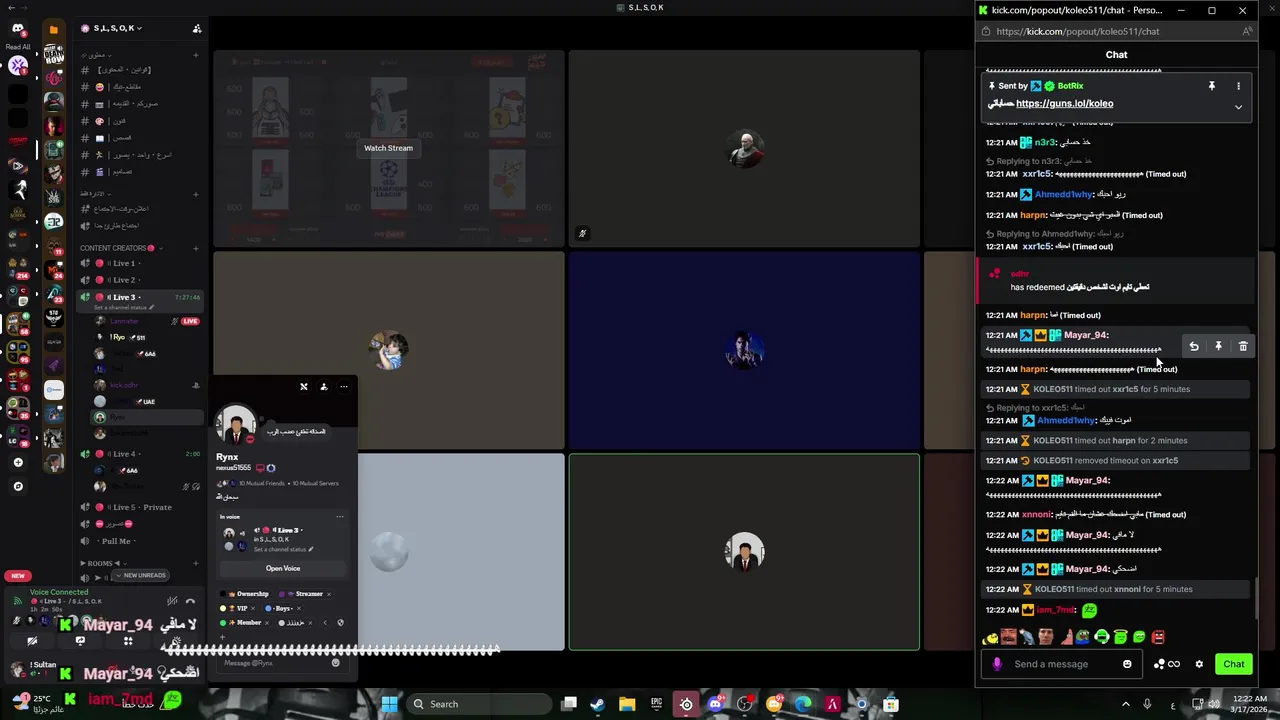Open activities grid button in voice panel
1280x720 pixels.
click(x=128, y=641)
